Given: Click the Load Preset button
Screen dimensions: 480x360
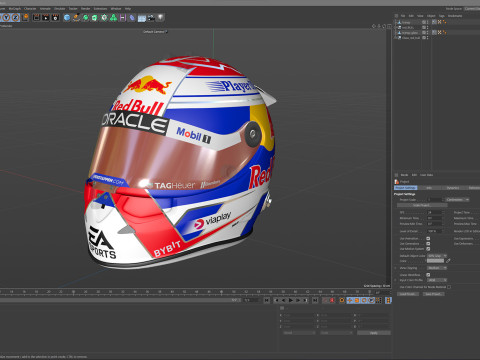Looking at the screenshot, I should (408, 294).
